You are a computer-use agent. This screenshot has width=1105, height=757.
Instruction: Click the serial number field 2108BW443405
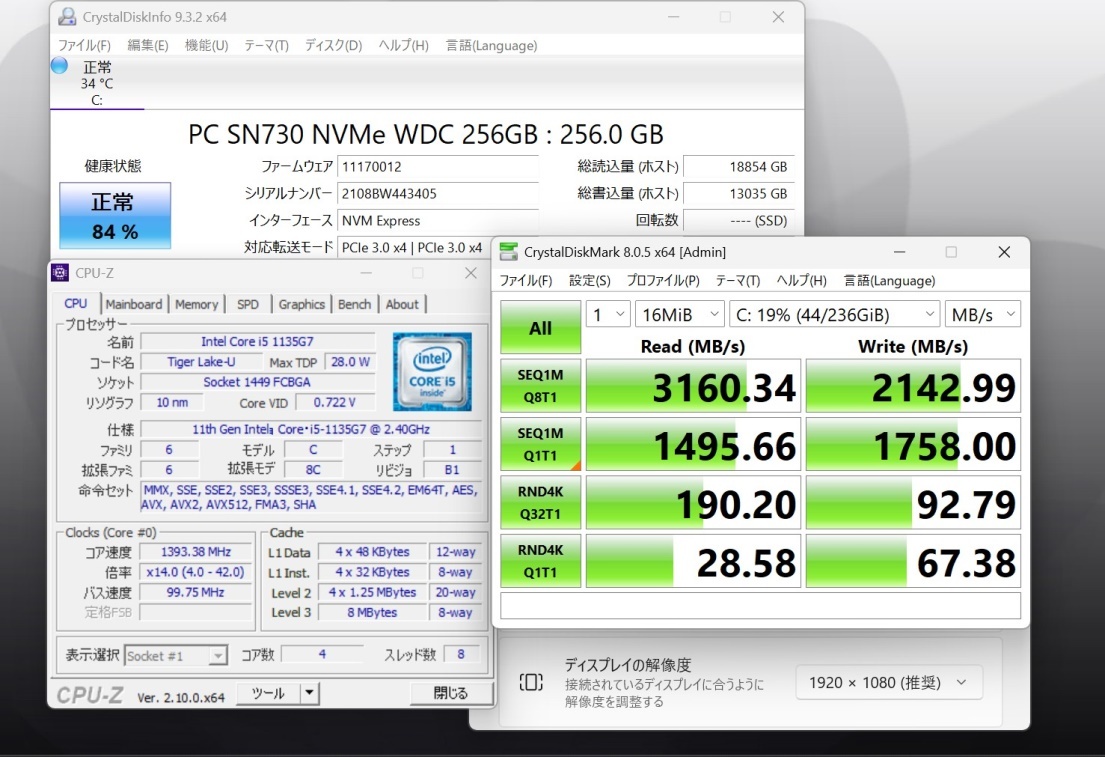[x=438, y=194]
